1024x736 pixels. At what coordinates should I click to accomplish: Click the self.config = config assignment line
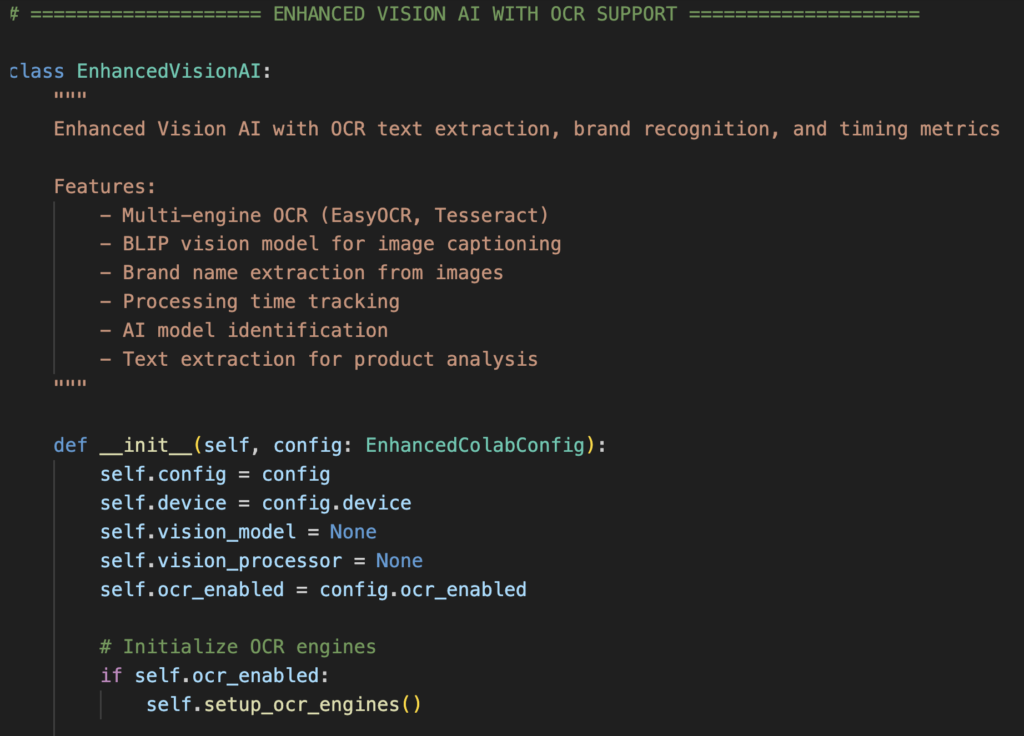[215, 474]
